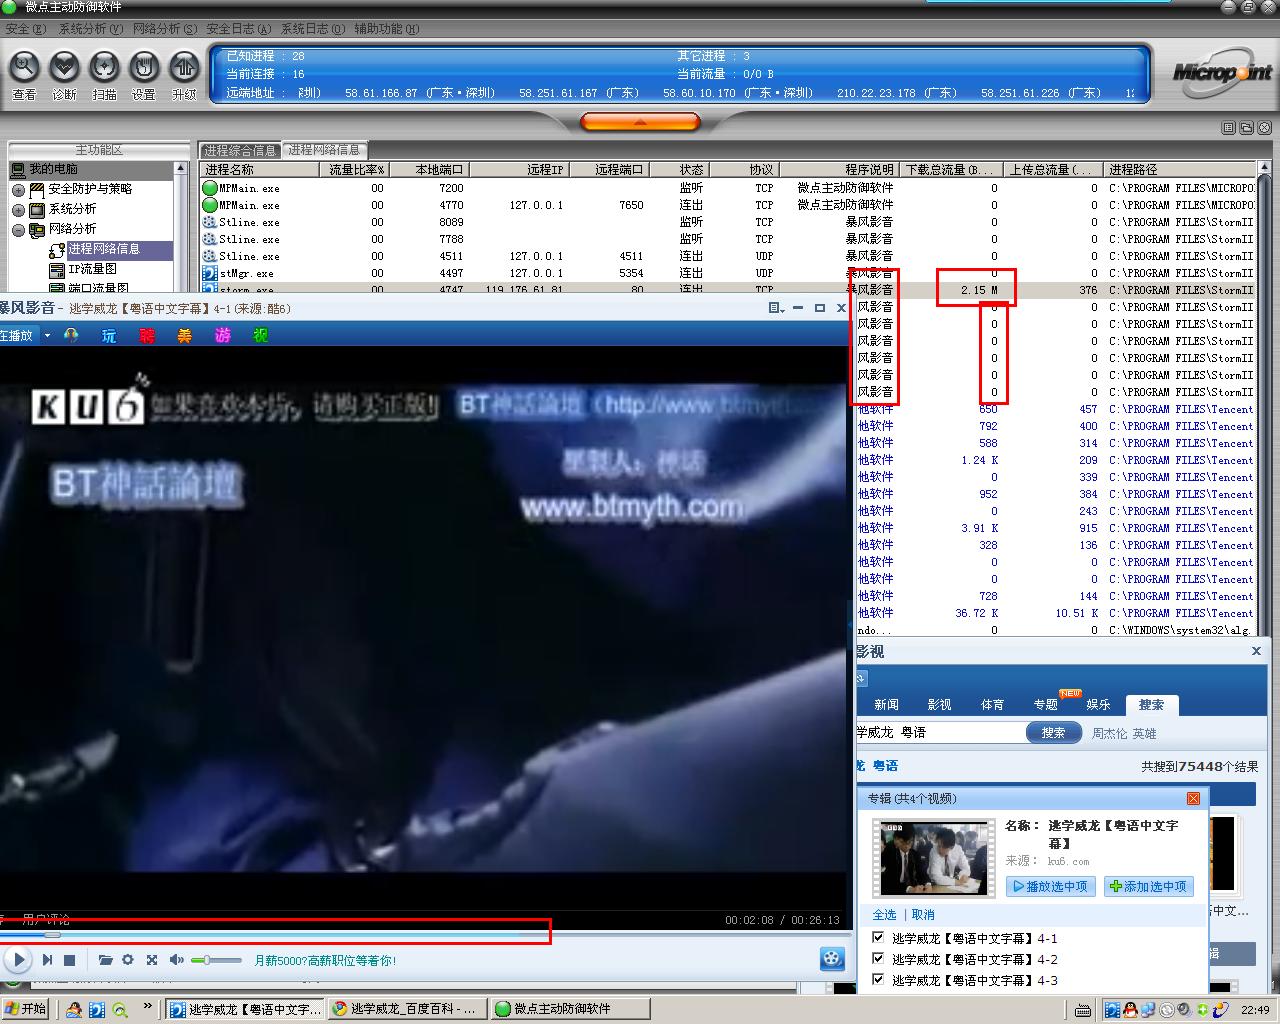Open 安全(F) menu
Image resolution: width=1280 pixels, height=1024 pixels.
(26, 29)
